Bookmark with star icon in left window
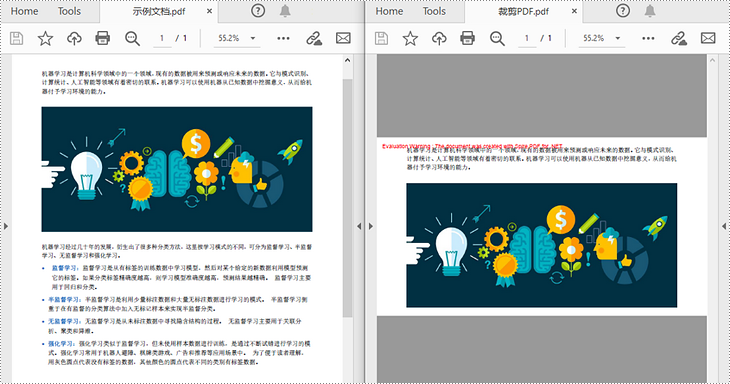730x384 pixels. point(45,38)
